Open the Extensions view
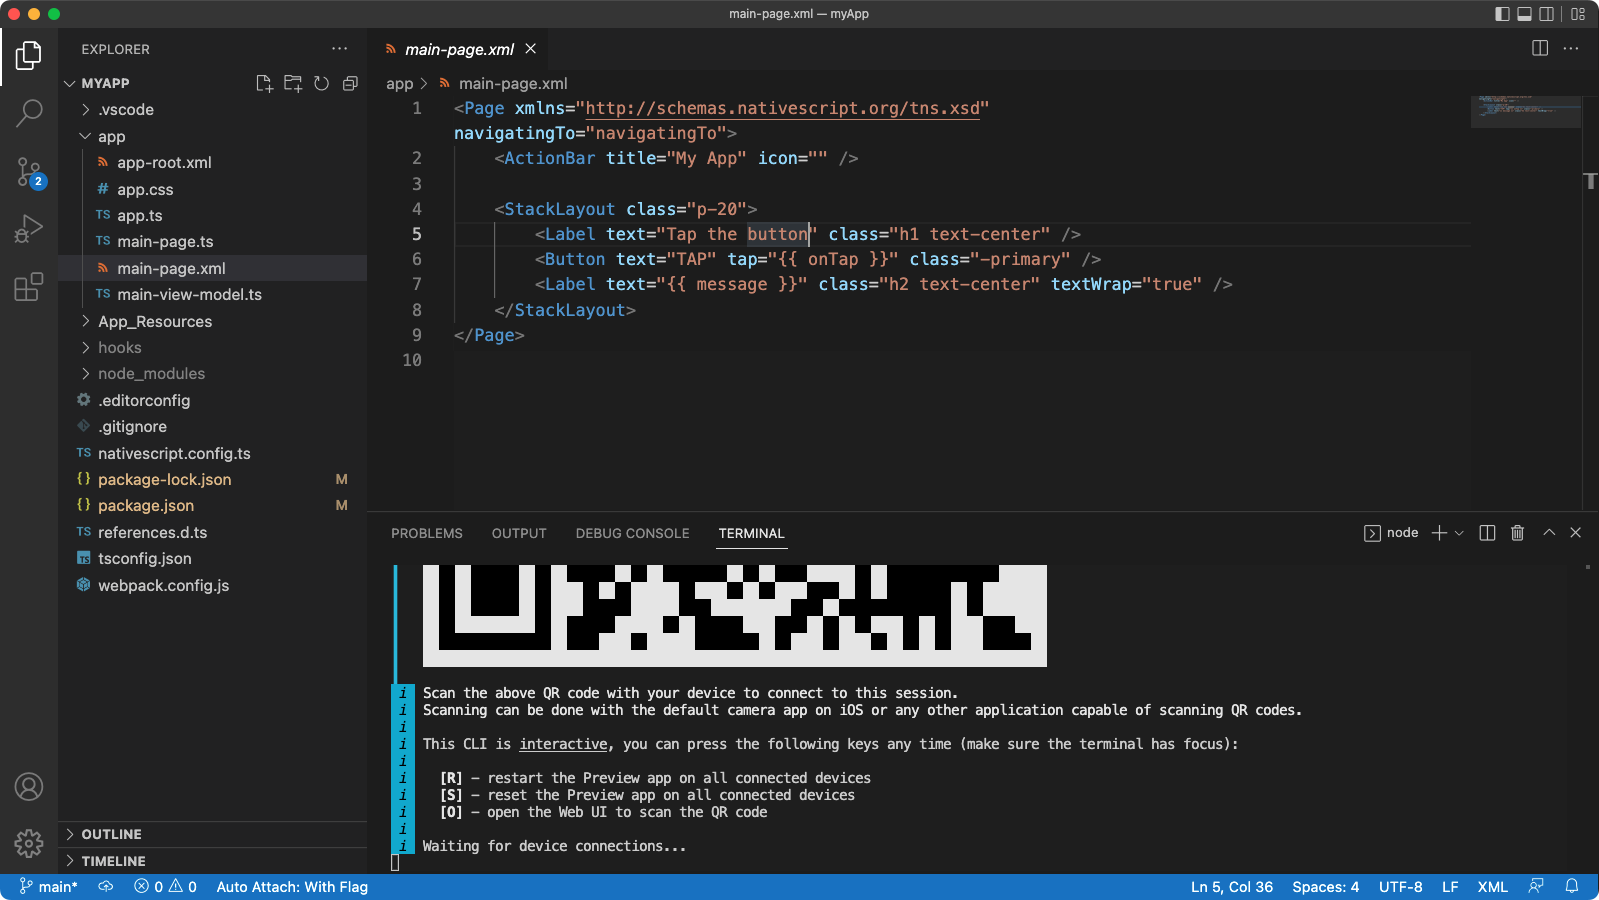 pyautogui.click(x=29, y=287)
